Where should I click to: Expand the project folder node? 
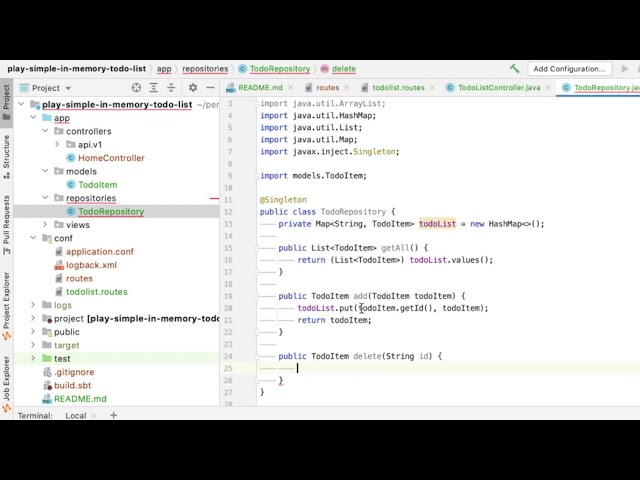(33, 318)
